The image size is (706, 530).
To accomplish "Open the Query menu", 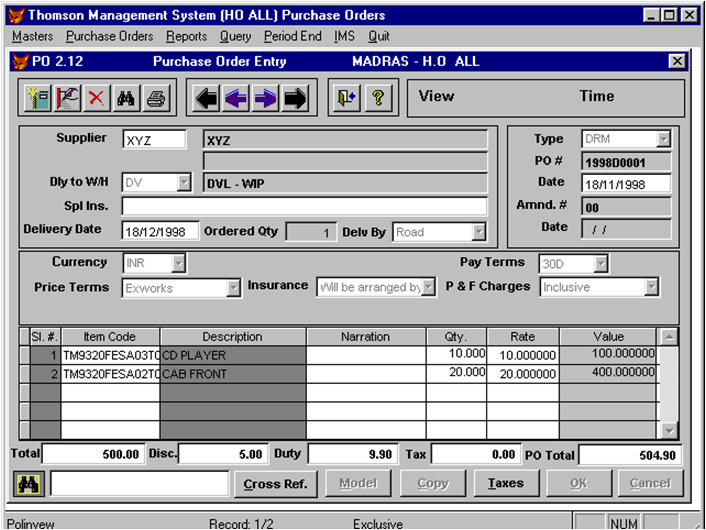I will (x=235, y=36).
